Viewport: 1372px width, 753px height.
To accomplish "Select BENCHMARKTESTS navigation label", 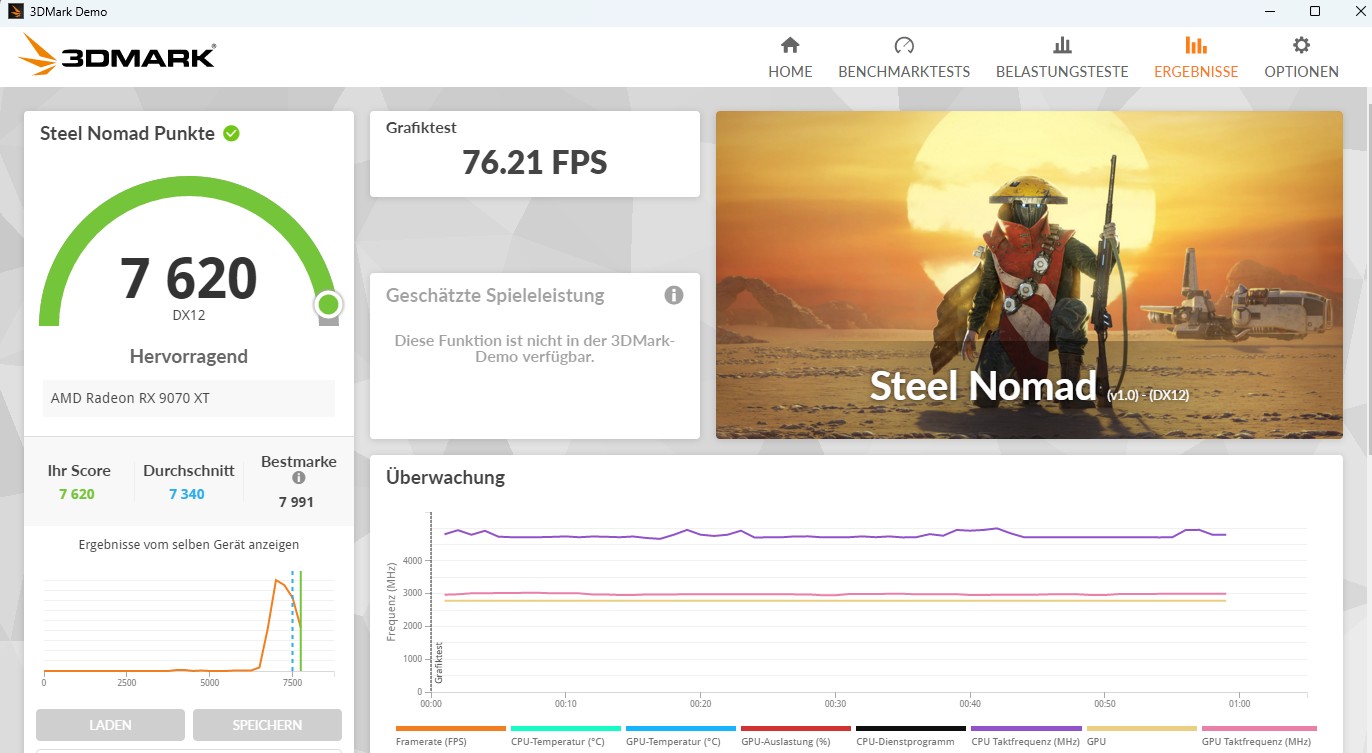I will click(x=904, y=72).
